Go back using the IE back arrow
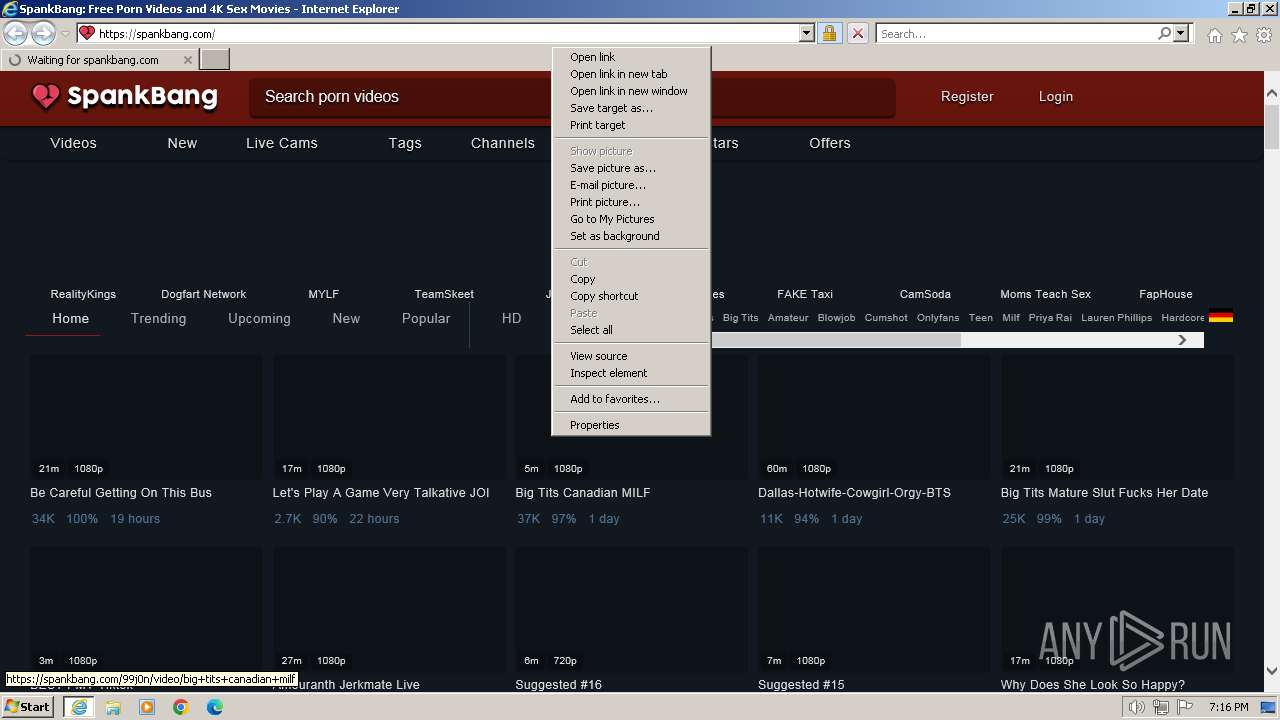Viewport: 1280px width, 720px height. [16, 34]
